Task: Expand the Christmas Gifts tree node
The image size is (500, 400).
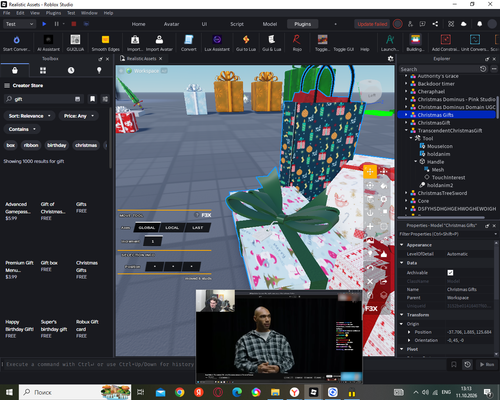Action: pyautogui.click(x=406, y=115)
